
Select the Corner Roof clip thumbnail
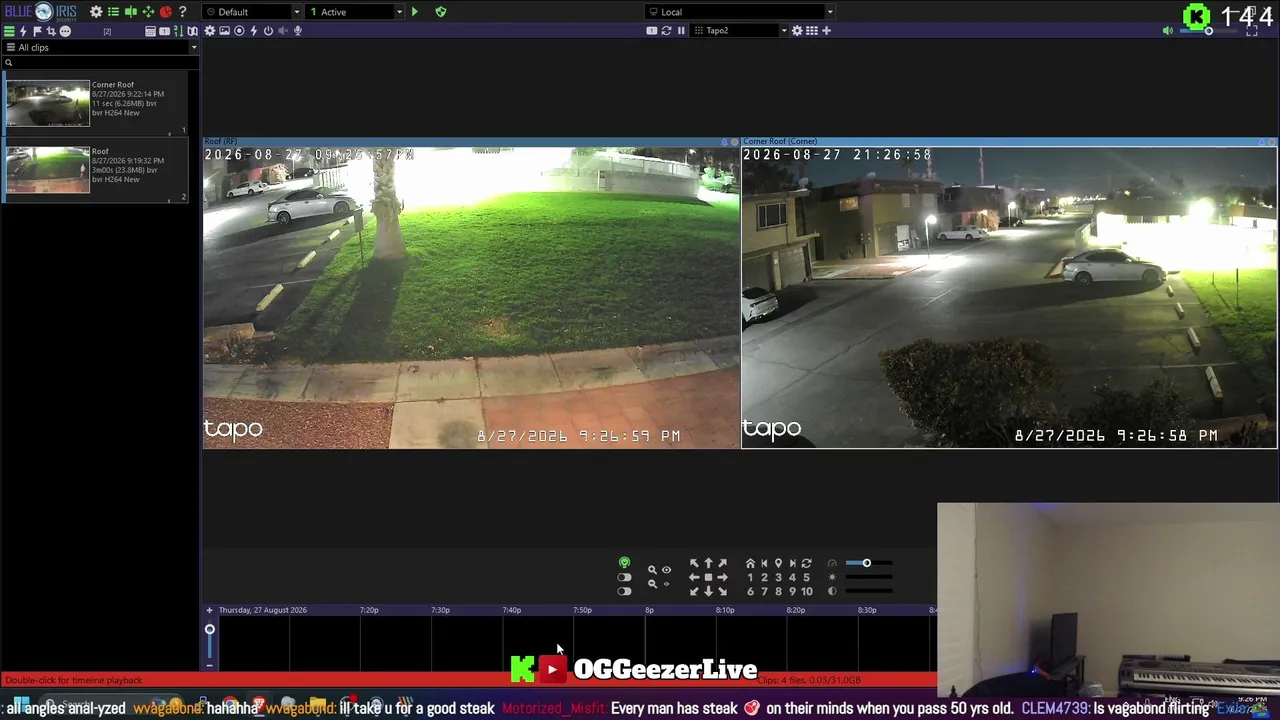point(48,103)
